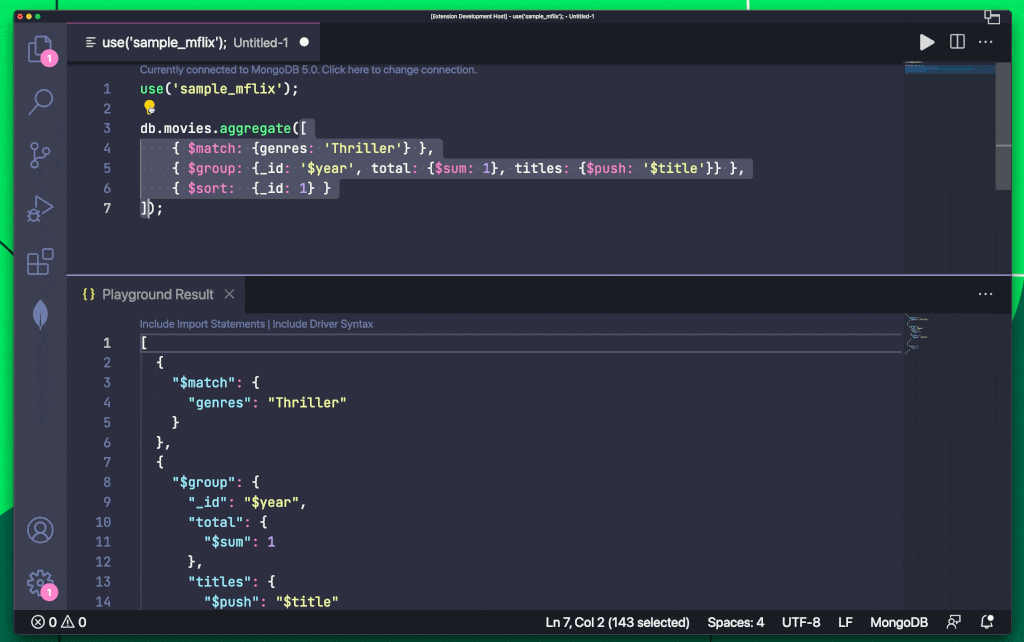Click "$group" key in Playground Result
1024x642 pixels.
[204, 483]
